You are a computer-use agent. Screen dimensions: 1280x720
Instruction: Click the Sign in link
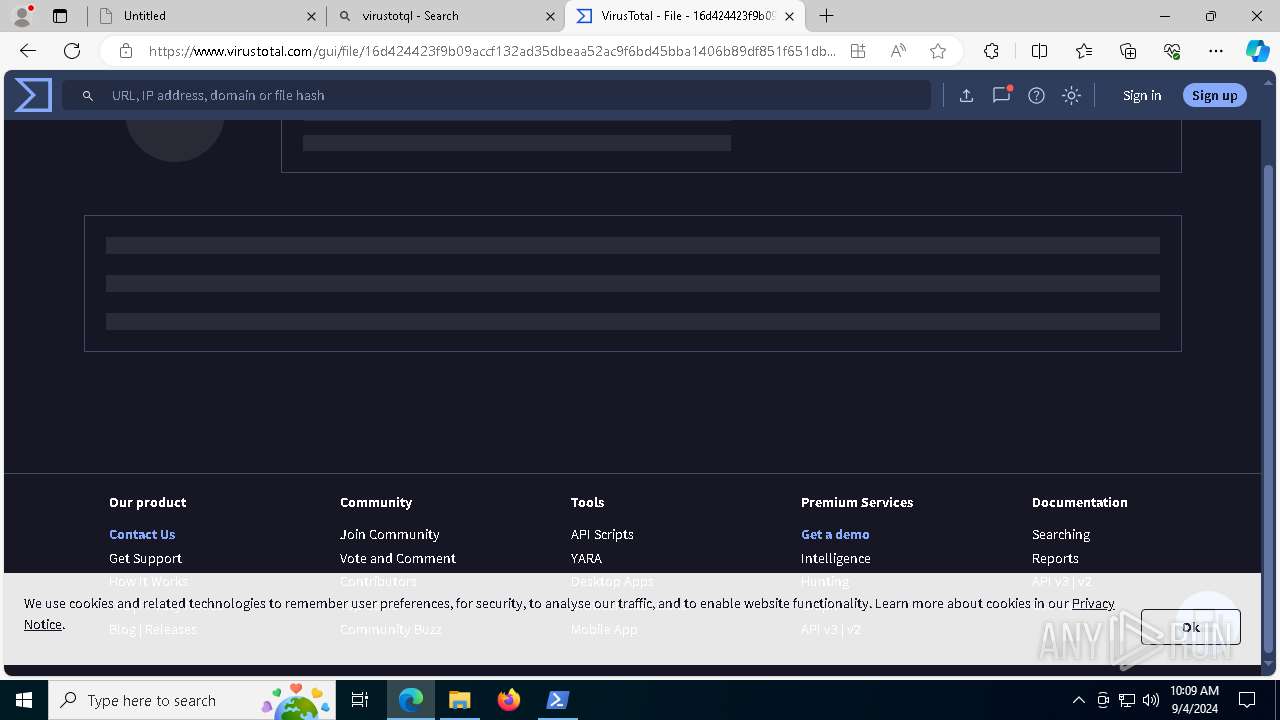pyautogui.click(x=1142, y=96)
